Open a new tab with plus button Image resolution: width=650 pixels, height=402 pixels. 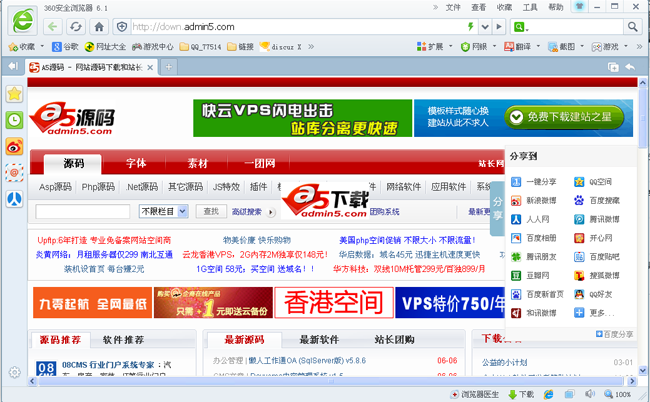pyautogui.click(x=169, y=67)
